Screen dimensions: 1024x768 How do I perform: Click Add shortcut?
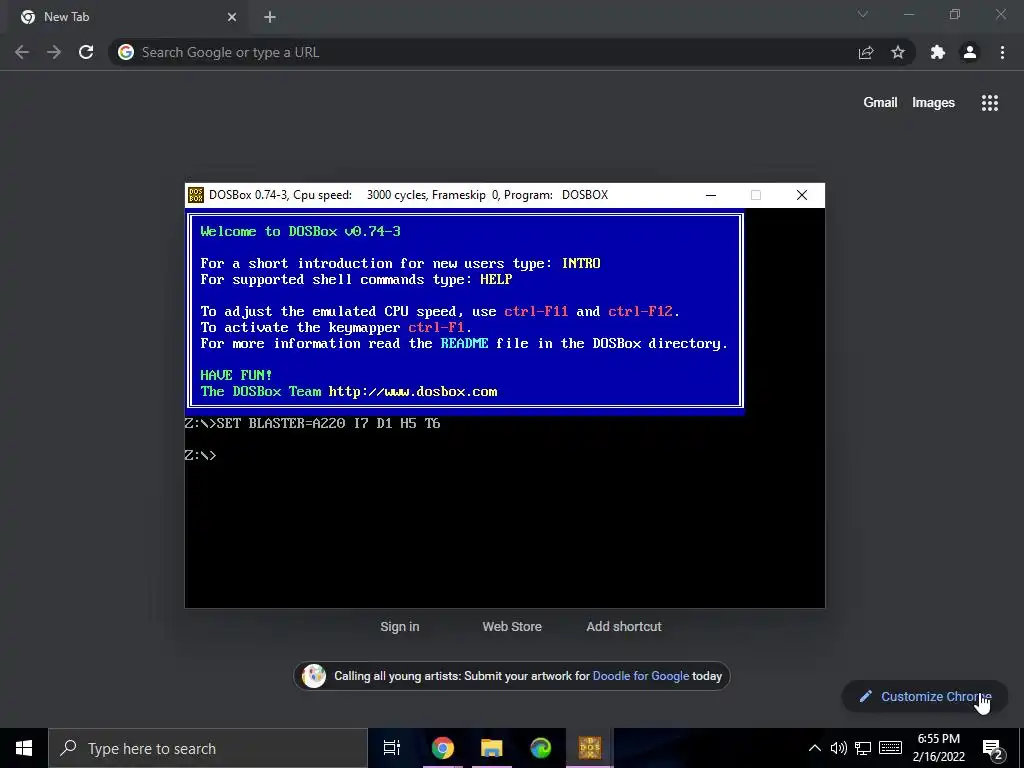coord(624,626)
